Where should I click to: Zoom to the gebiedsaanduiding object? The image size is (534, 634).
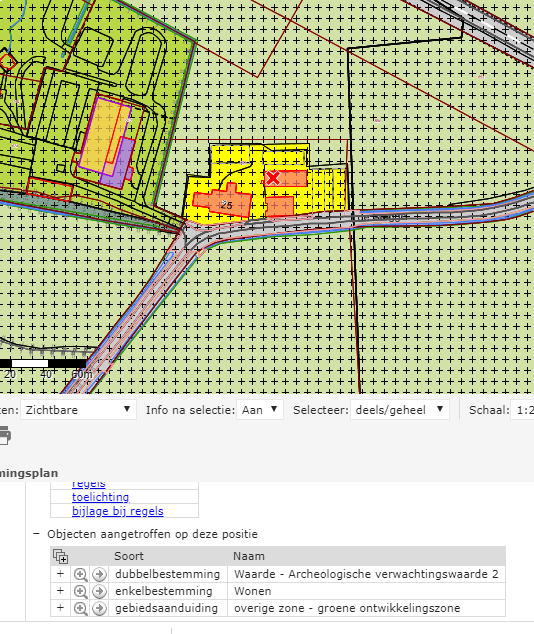point(80,608)
